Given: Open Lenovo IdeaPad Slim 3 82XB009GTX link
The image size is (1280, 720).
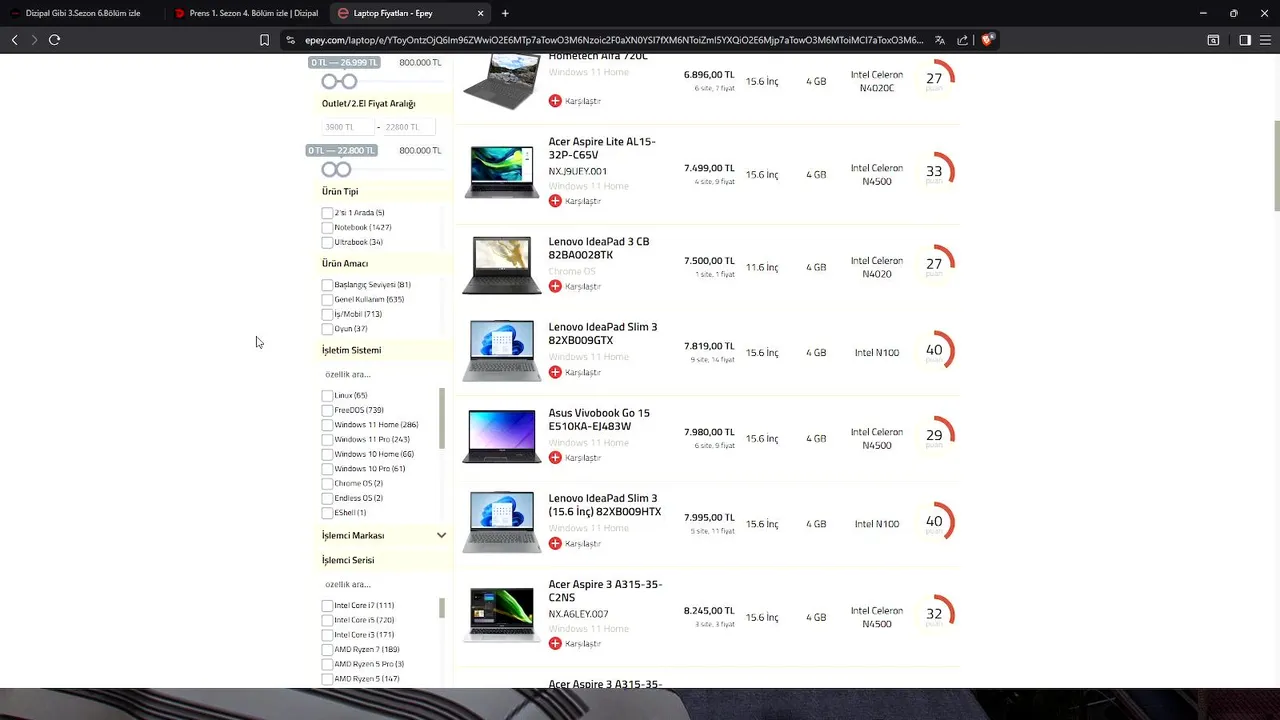Looking at the screenshot, I should coord(603,334).
